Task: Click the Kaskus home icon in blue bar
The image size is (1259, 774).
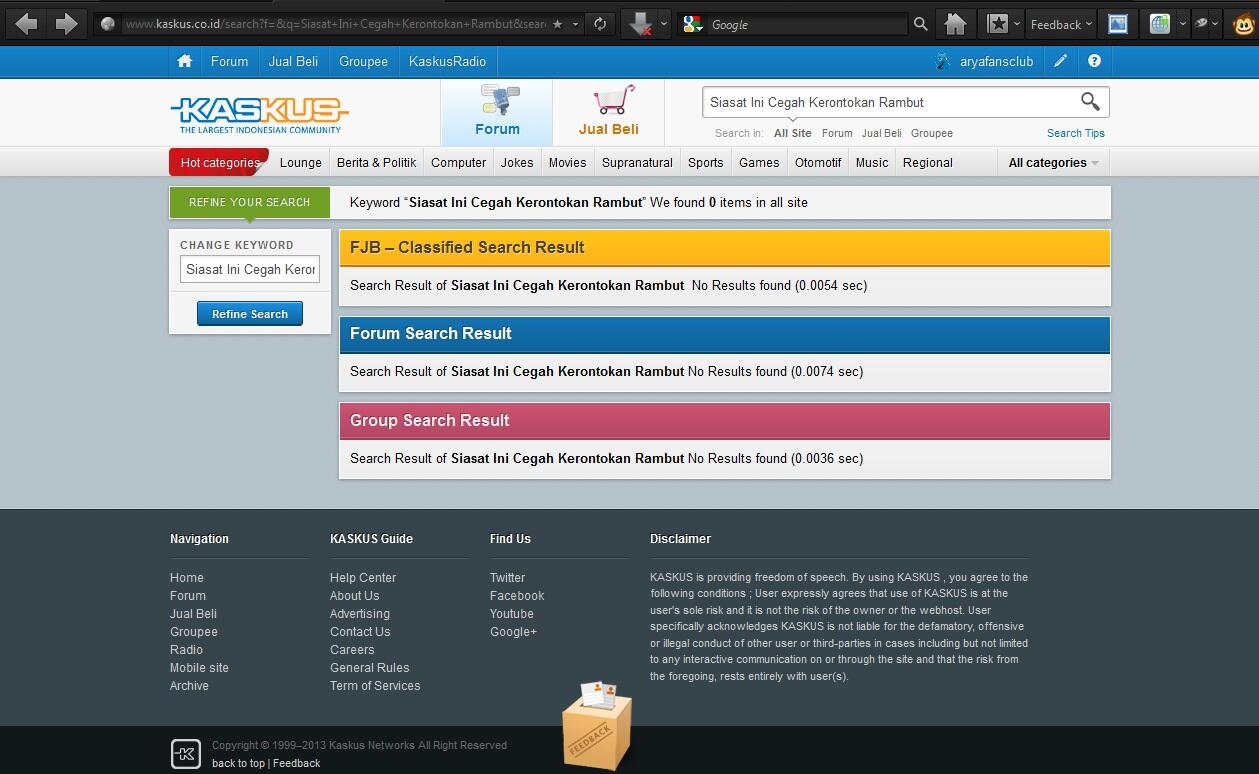Action: [185, 61]
